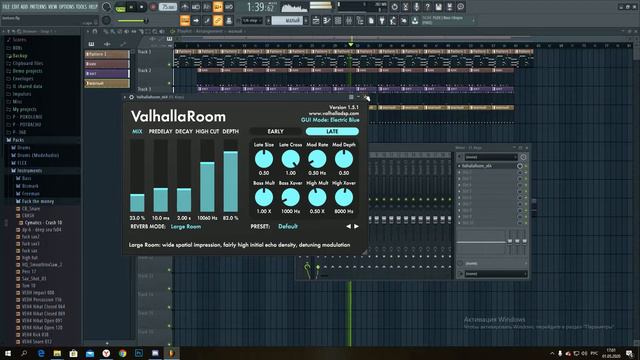Screen dimensions: 640x360
Task: Open the Large Room reverb mode selector
Action: [186, 227]
